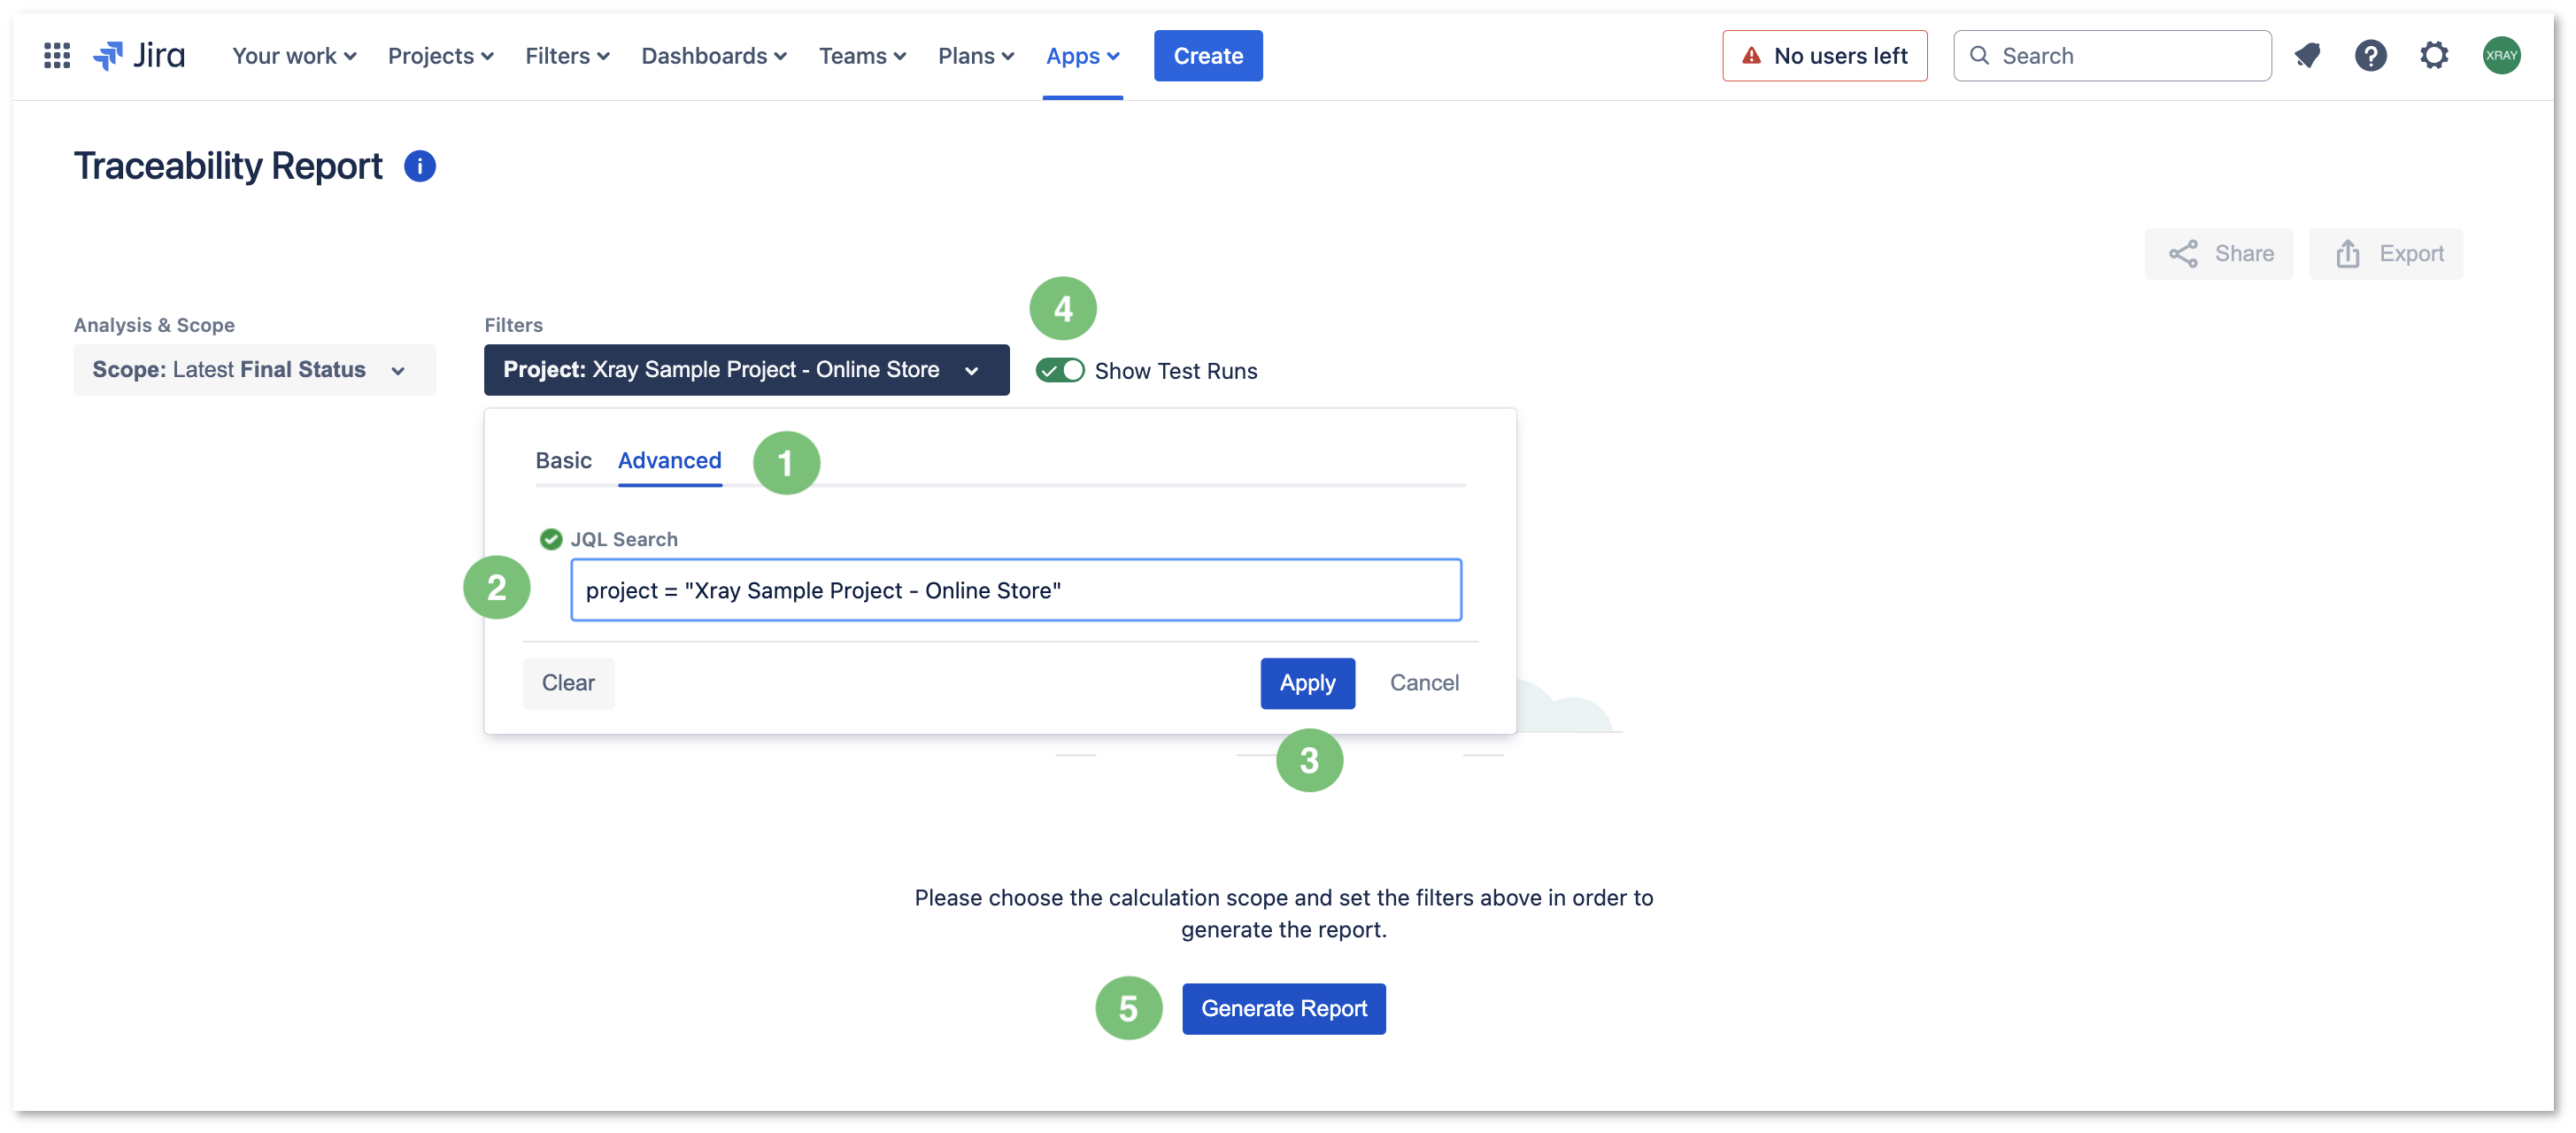Click the Create button
Screen dimensions: 2576x1133
(1207, 56)
